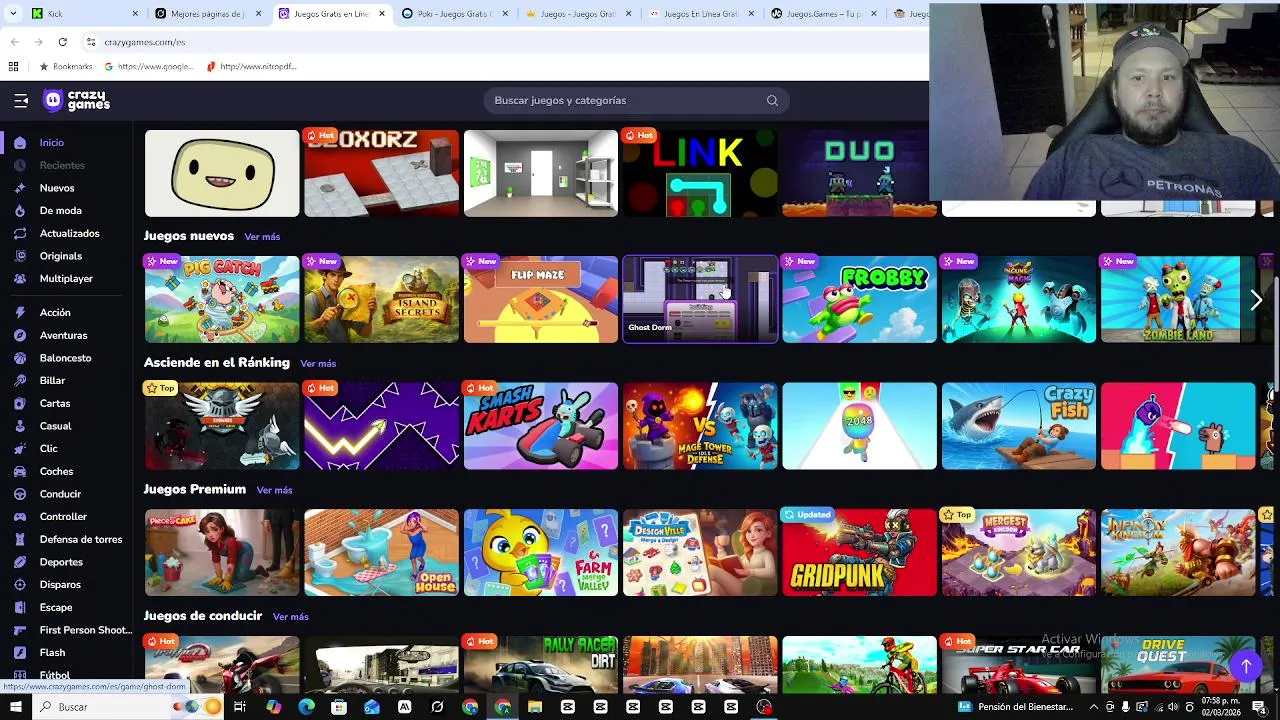
Task: Click the Conducir category icon
Action: point(20,494)
